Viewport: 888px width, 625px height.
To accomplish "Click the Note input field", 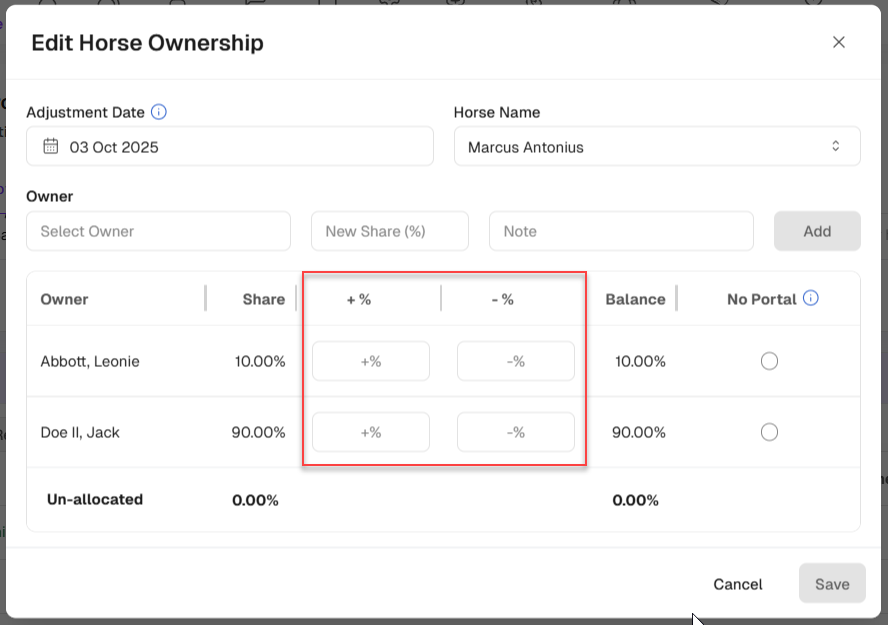I will (x=620, y=231).
